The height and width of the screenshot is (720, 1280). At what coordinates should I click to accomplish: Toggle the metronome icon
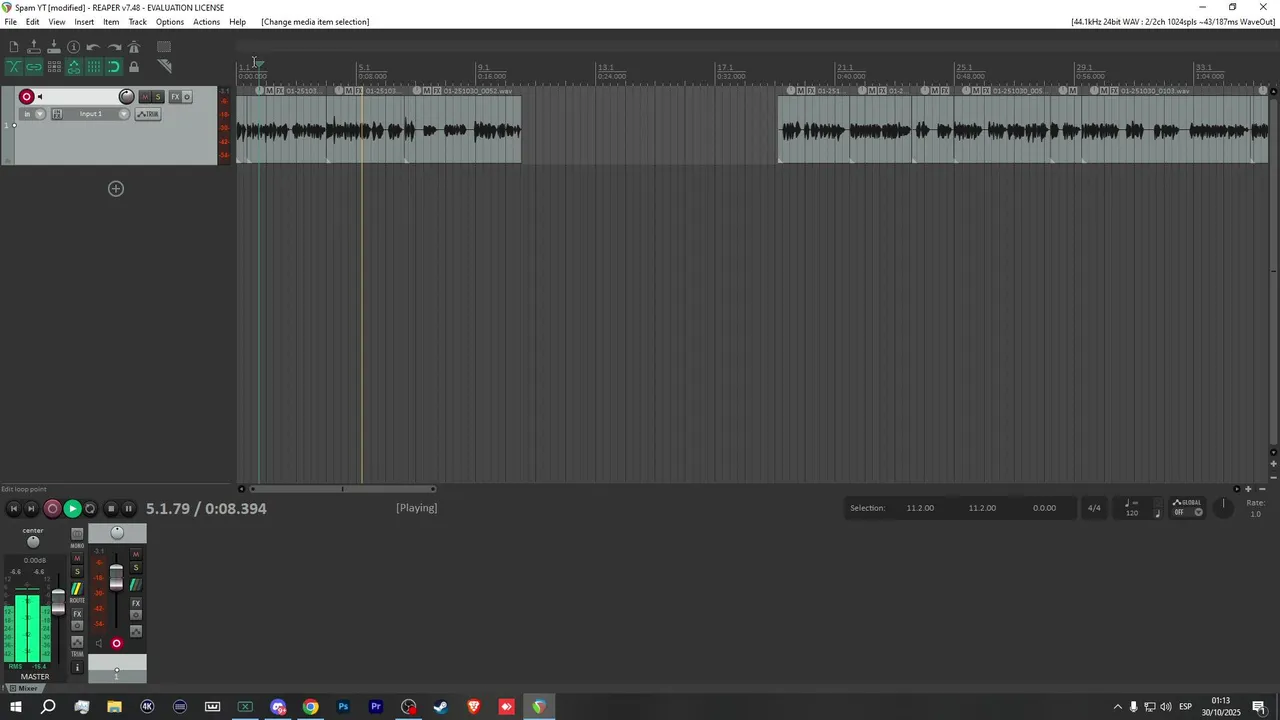tap(134, 47)
